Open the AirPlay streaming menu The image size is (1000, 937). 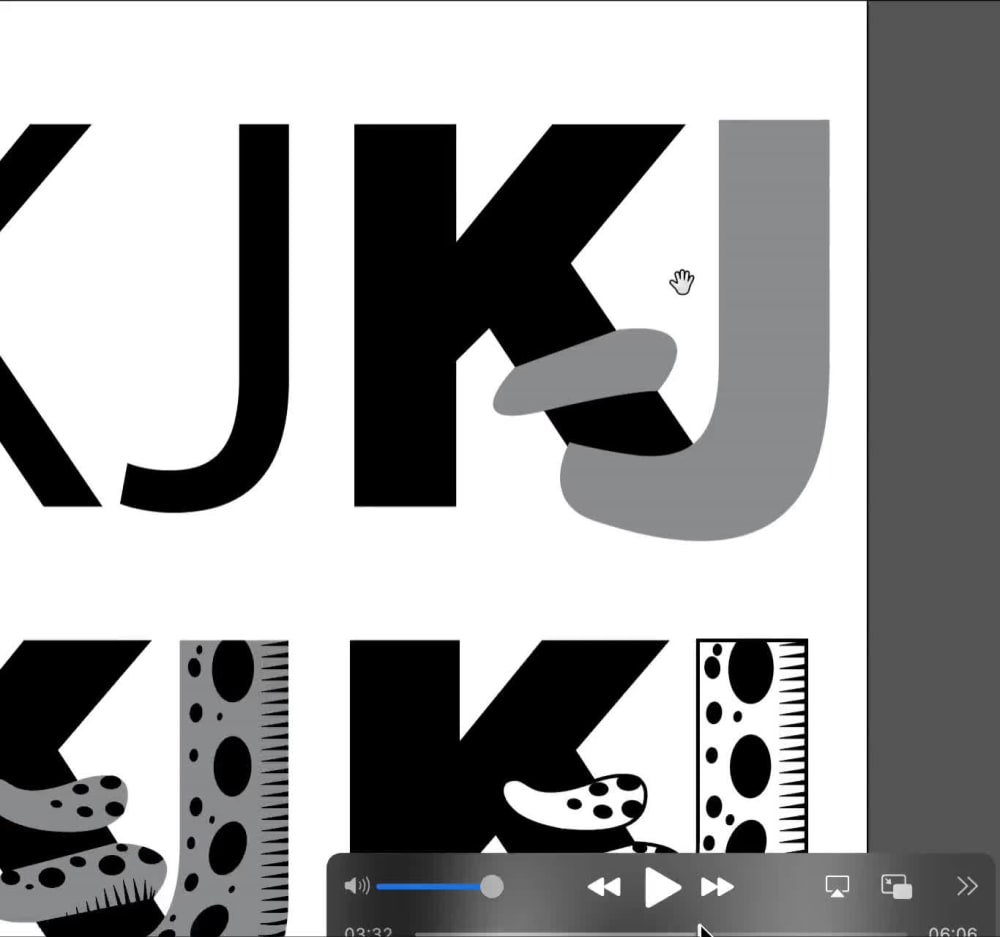tap(836, 885)
